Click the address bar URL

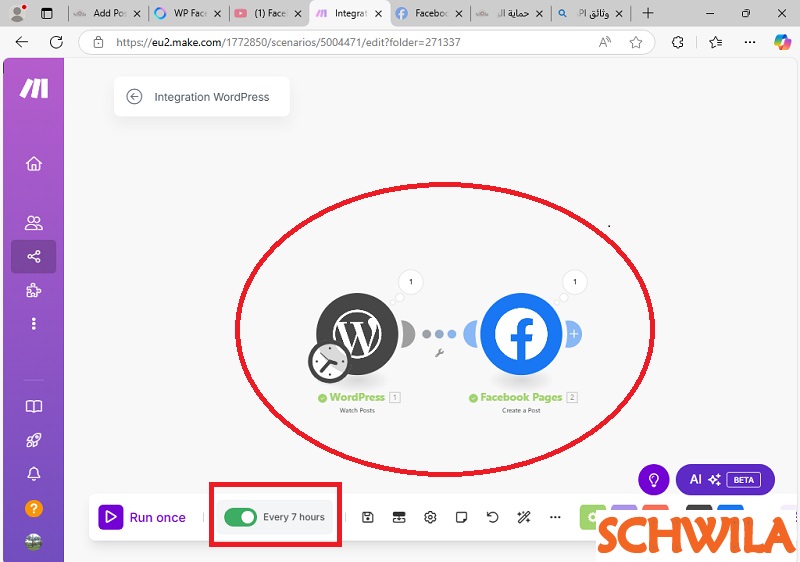[288, 42]
